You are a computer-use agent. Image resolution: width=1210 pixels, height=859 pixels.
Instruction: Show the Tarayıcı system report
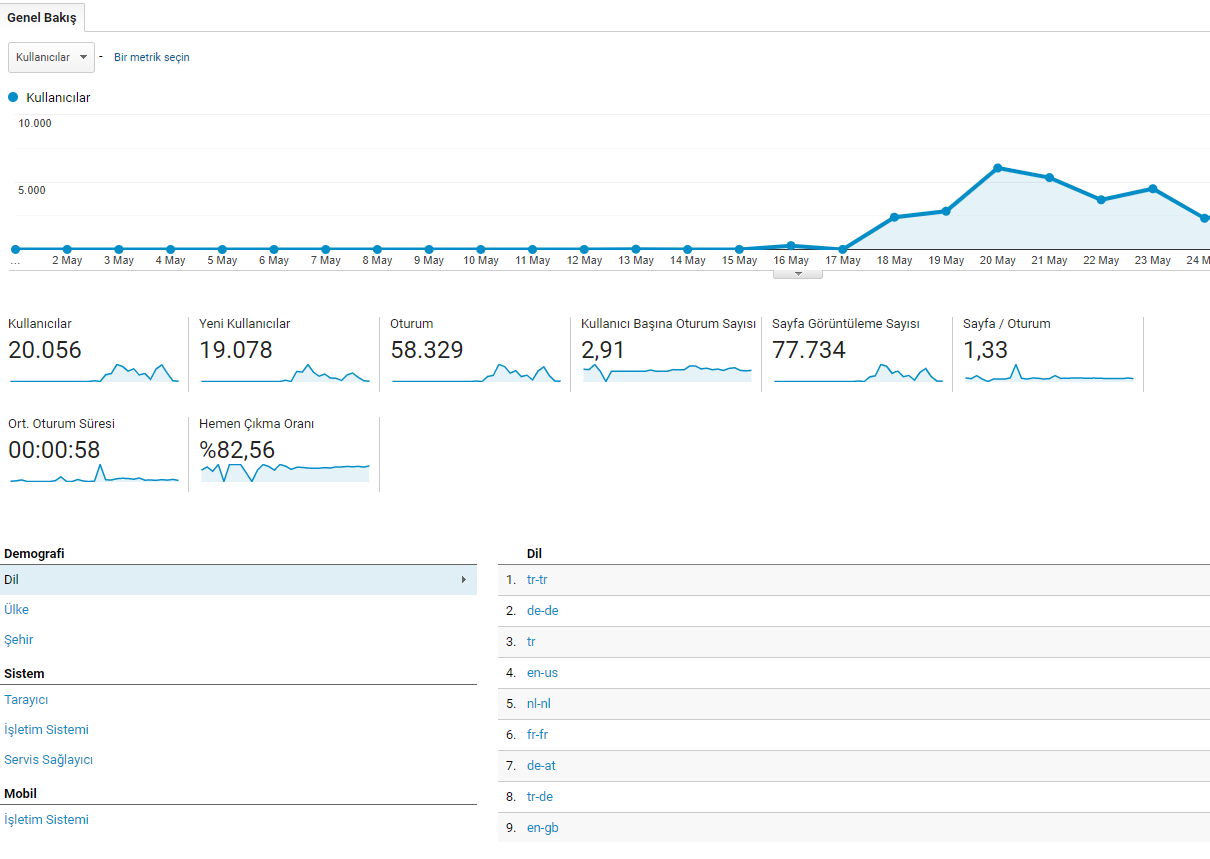coord(26,700)
